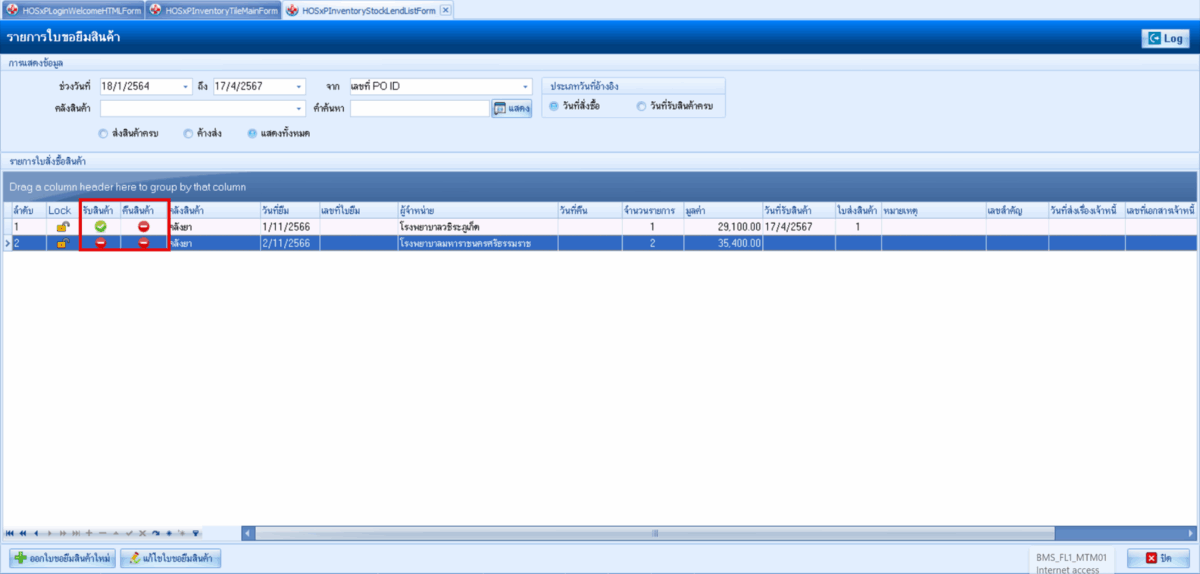This screenshot has height=574, width=1200.
Task: Click the แก้ไขใบขอยืมสินค้า edit button
Action: coord(170,558)
